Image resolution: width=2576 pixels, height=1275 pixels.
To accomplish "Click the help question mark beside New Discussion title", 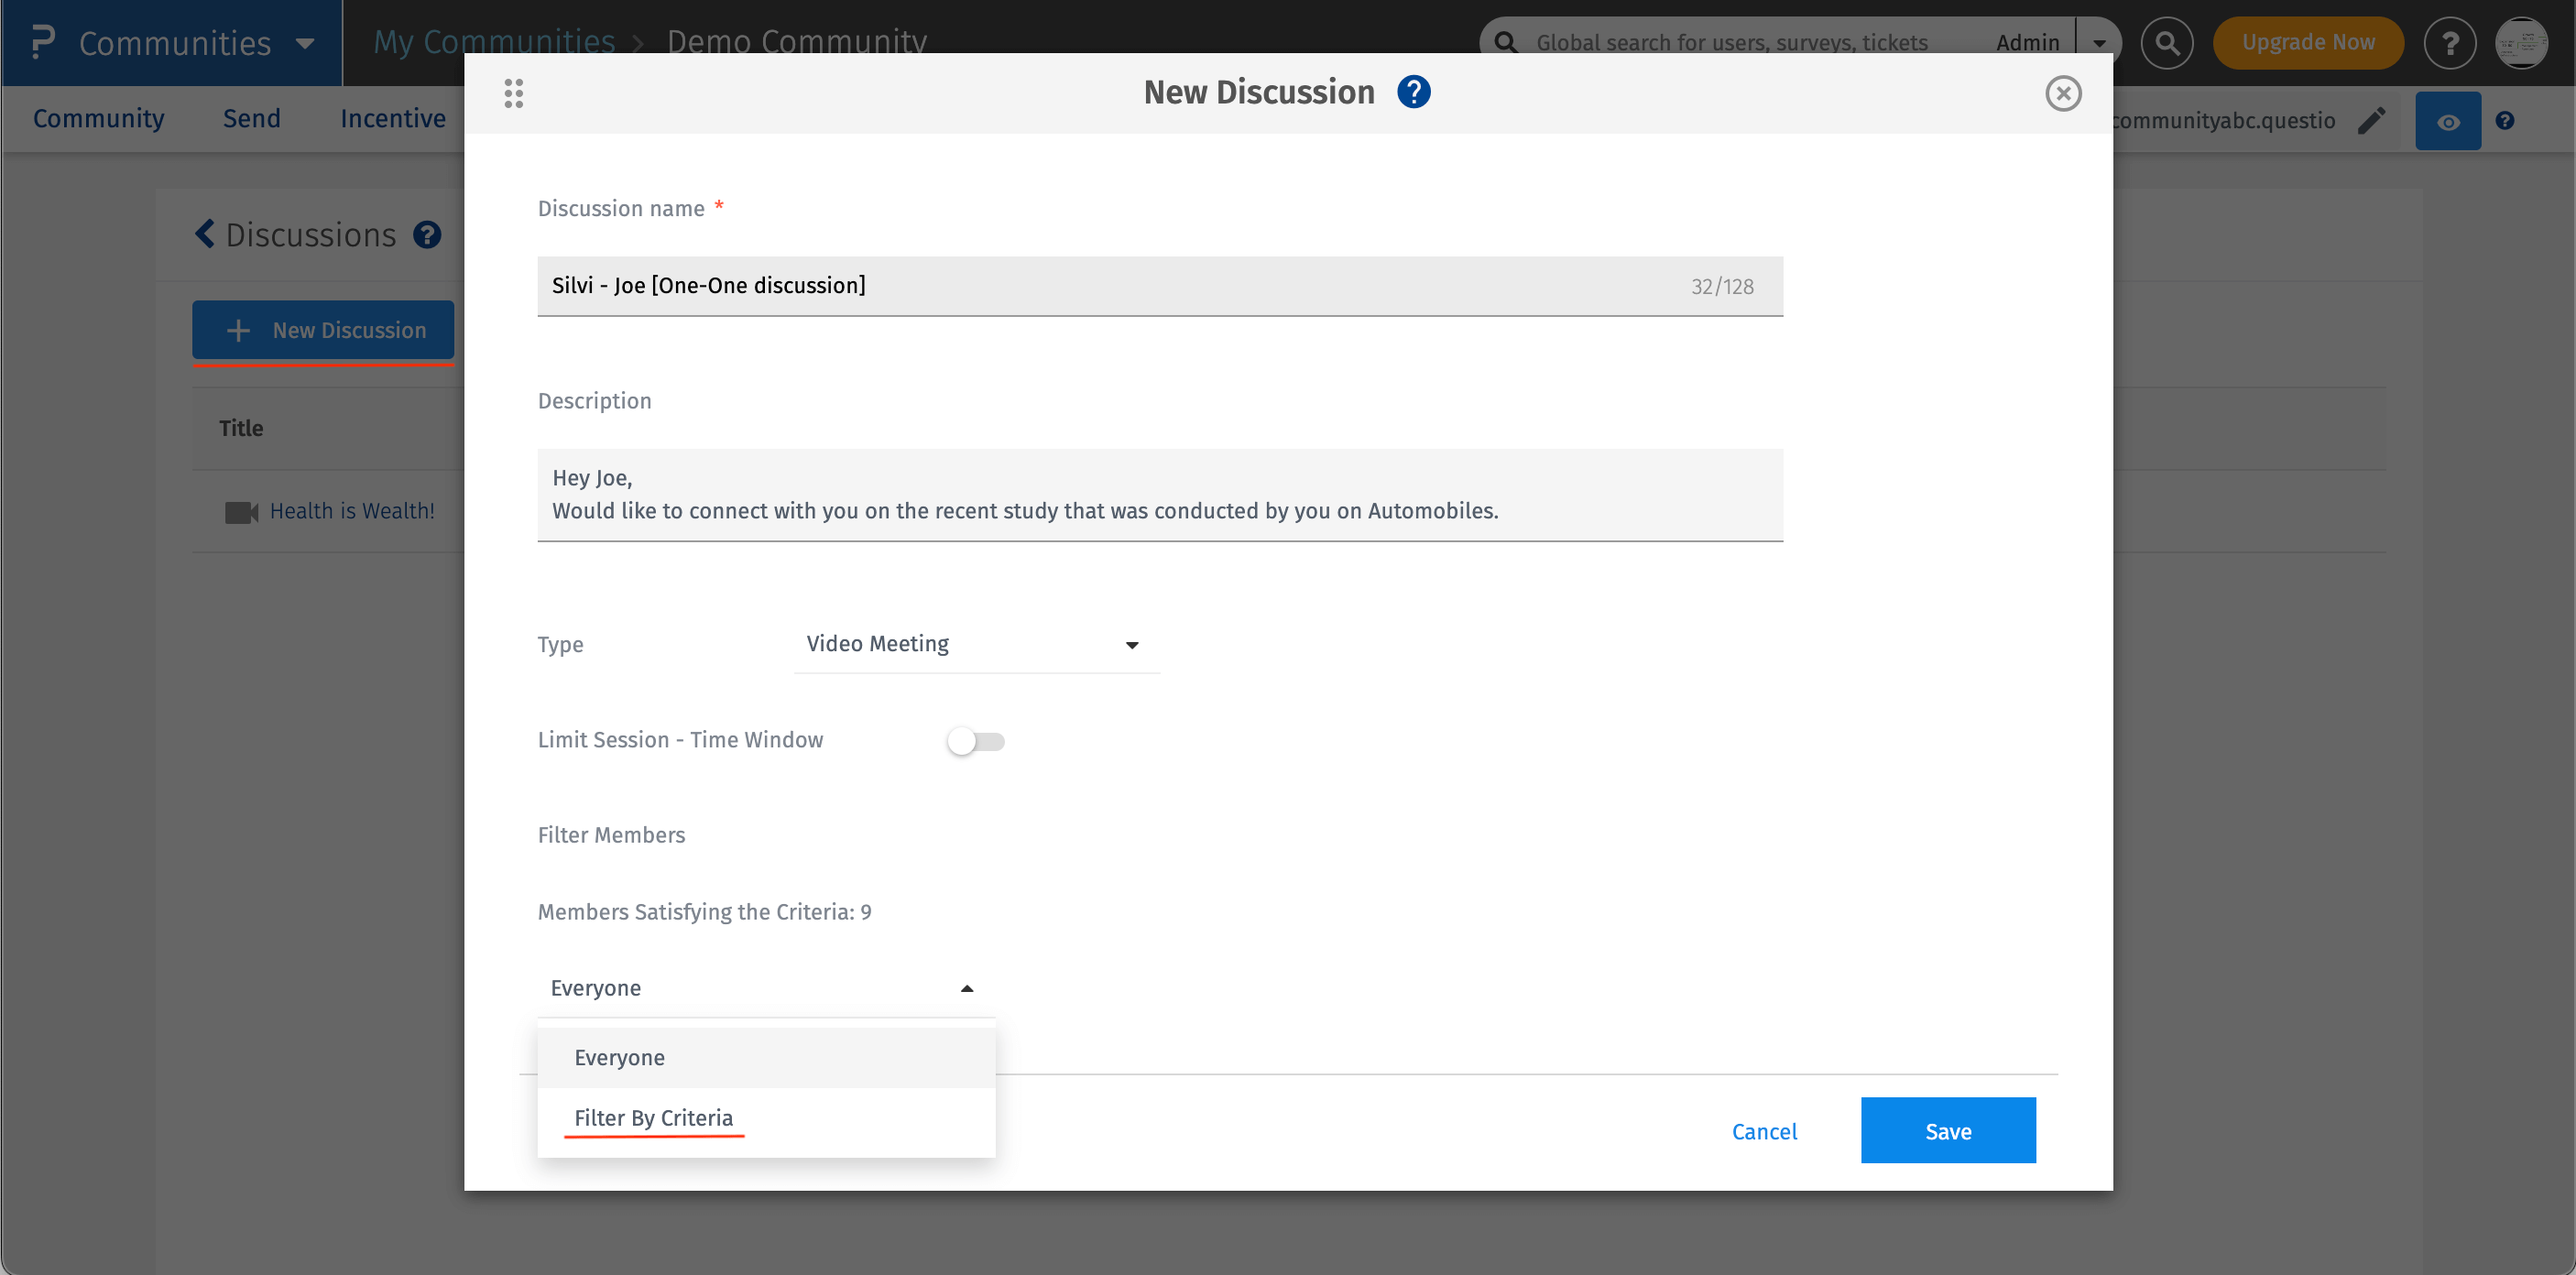I will click(x=1413, y=91).
